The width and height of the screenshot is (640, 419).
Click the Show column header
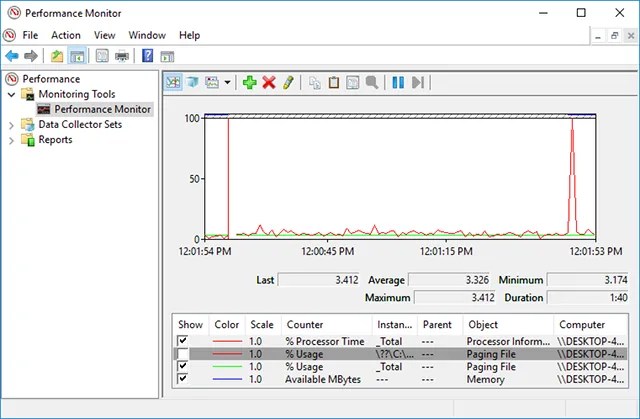click(190, 325)
